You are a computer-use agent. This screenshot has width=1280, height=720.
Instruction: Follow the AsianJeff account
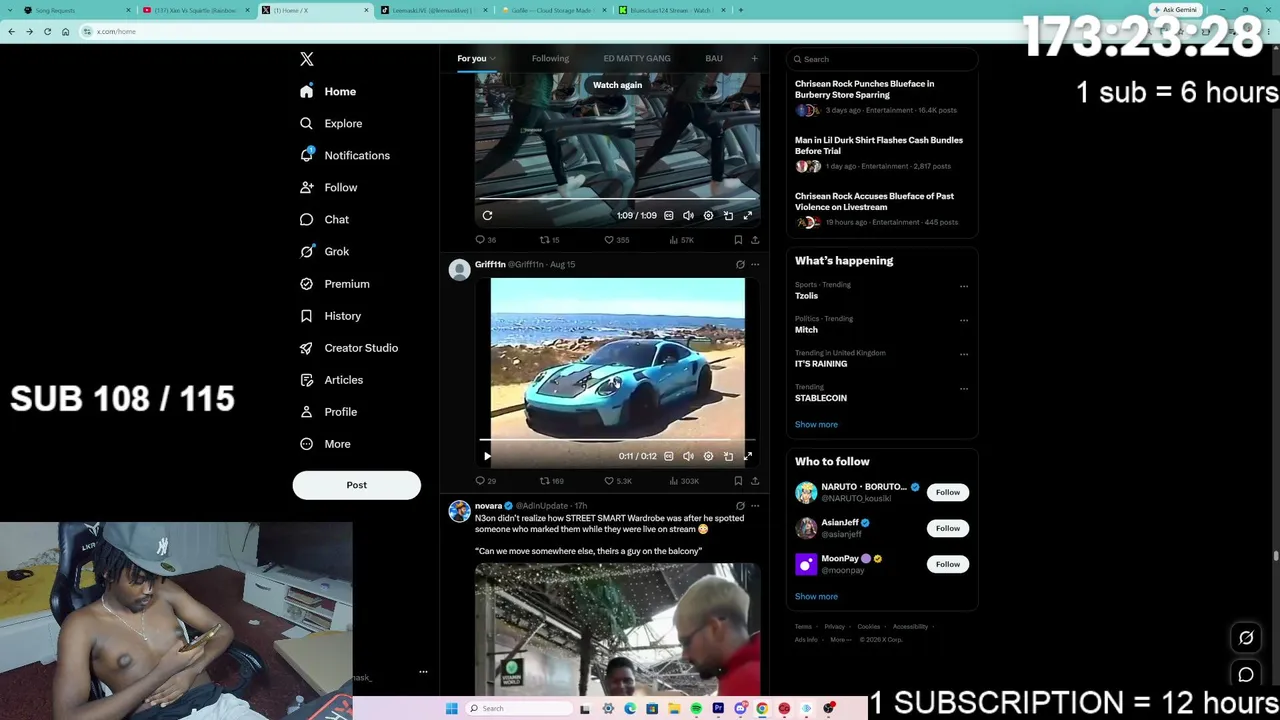coord(947,528)
